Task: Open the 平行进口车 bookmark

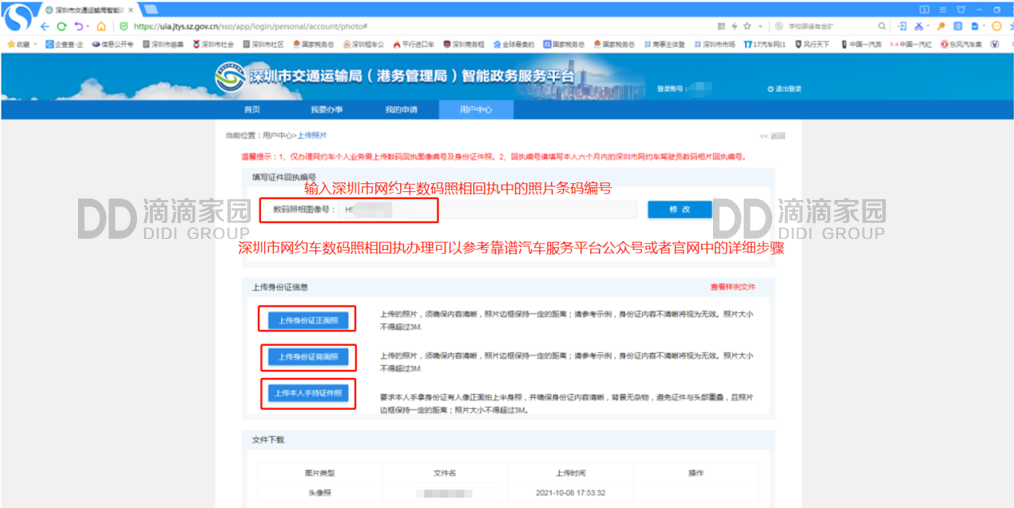Action: pyautogui.click(x=414, y=44)
